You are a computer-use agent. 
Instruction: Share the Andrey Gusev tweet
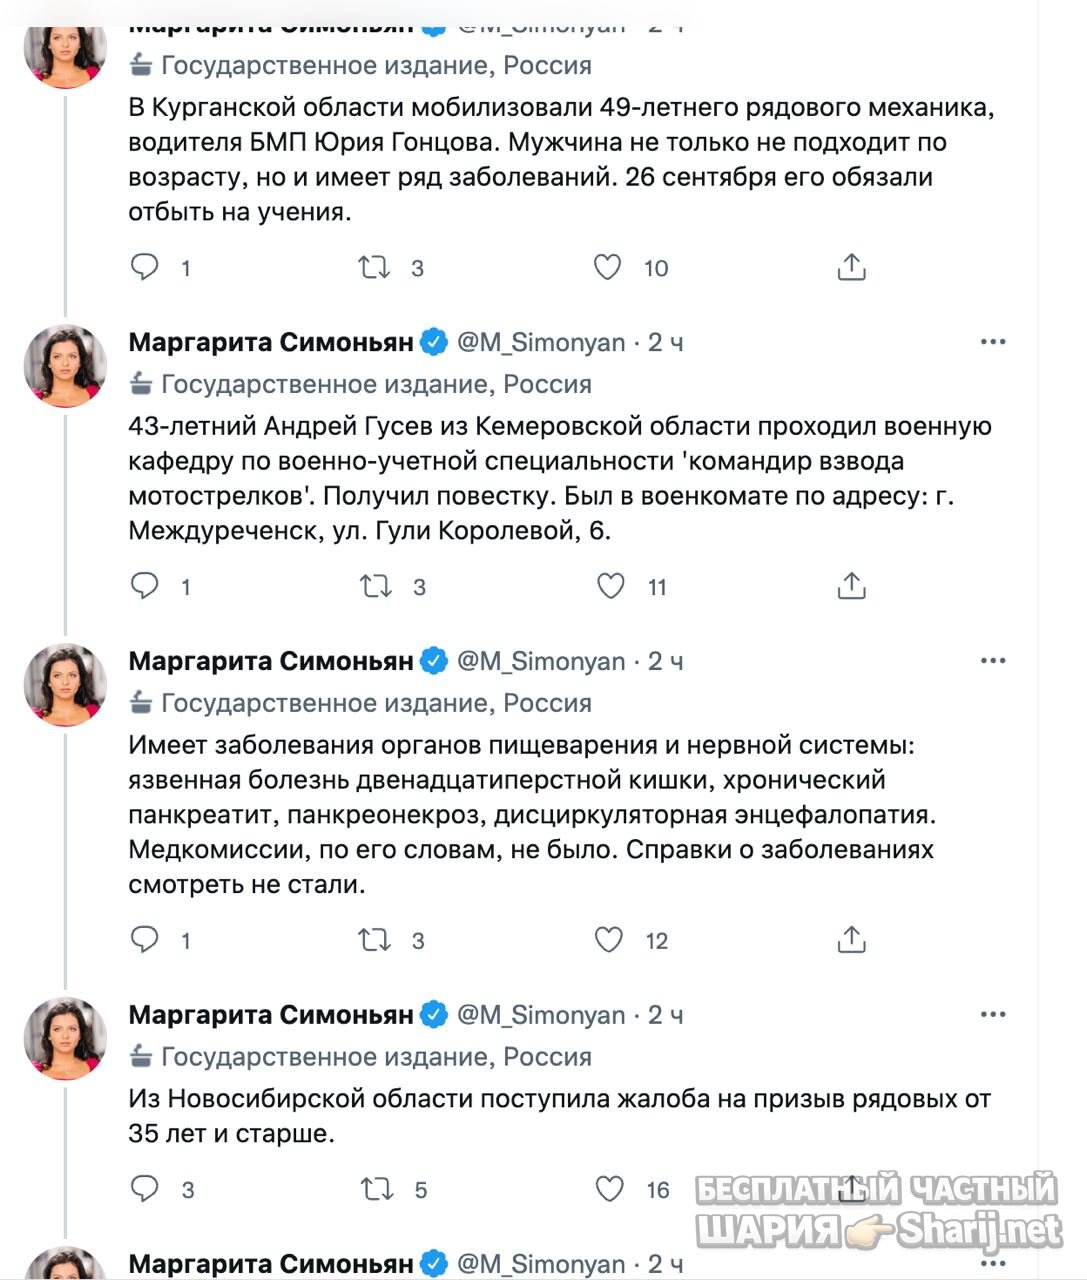(x=851, y=586)
